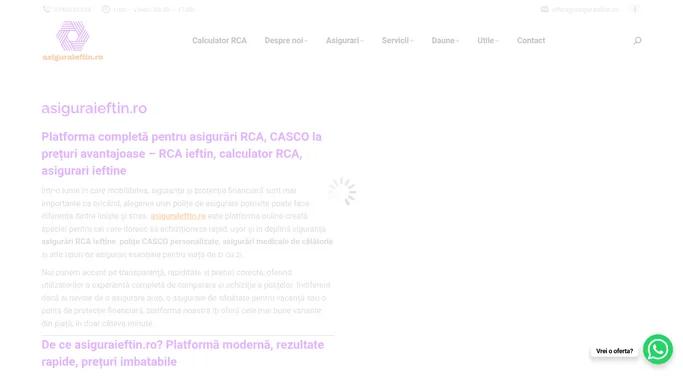Click heading 'Platforma completă pentru asigurări RCA'
Screen dimensions: 683x384
[x=181, y=153]
